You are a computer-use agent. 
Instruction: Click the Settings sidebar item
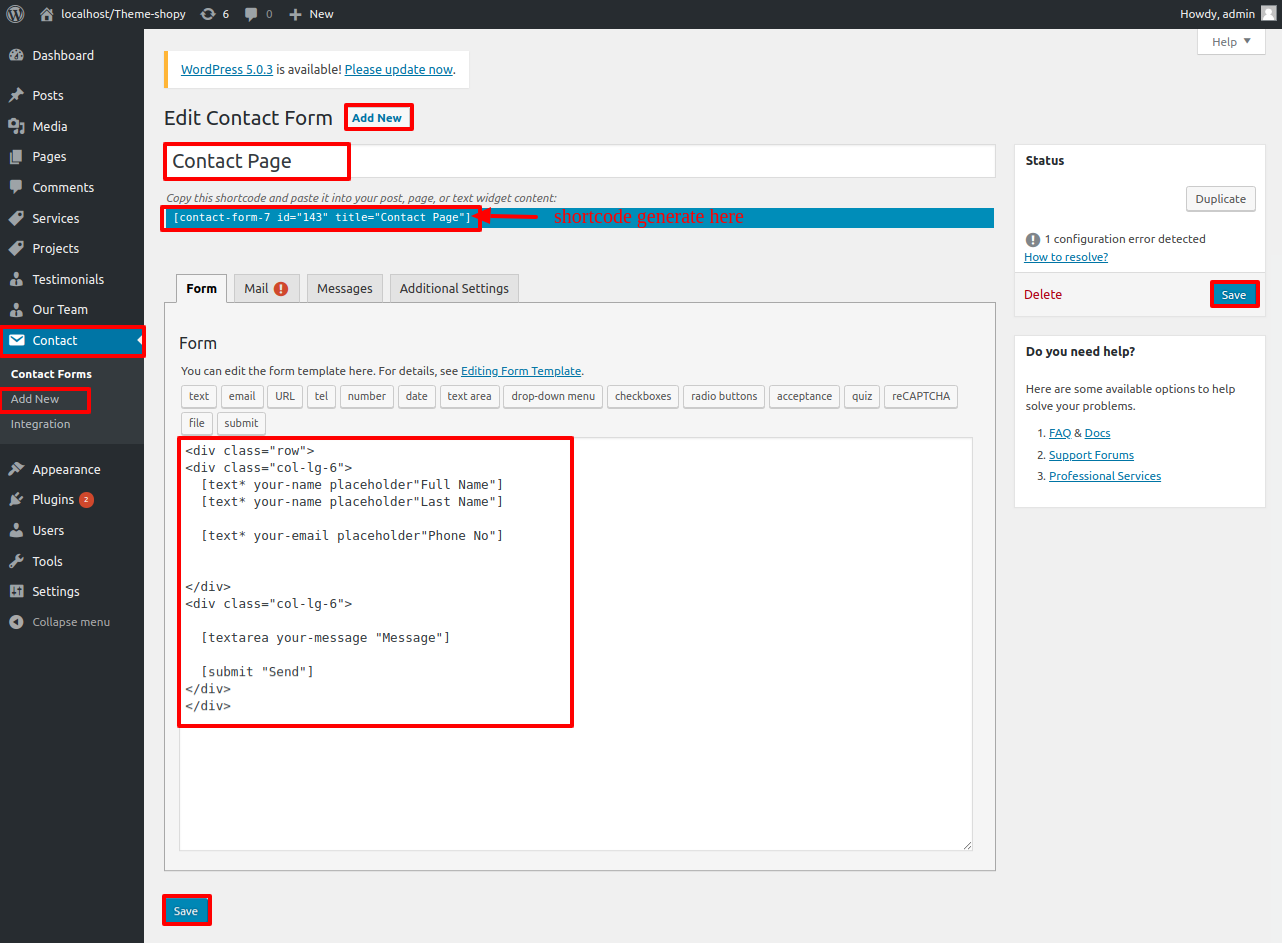pyautogui.click(x=55, y=591)
